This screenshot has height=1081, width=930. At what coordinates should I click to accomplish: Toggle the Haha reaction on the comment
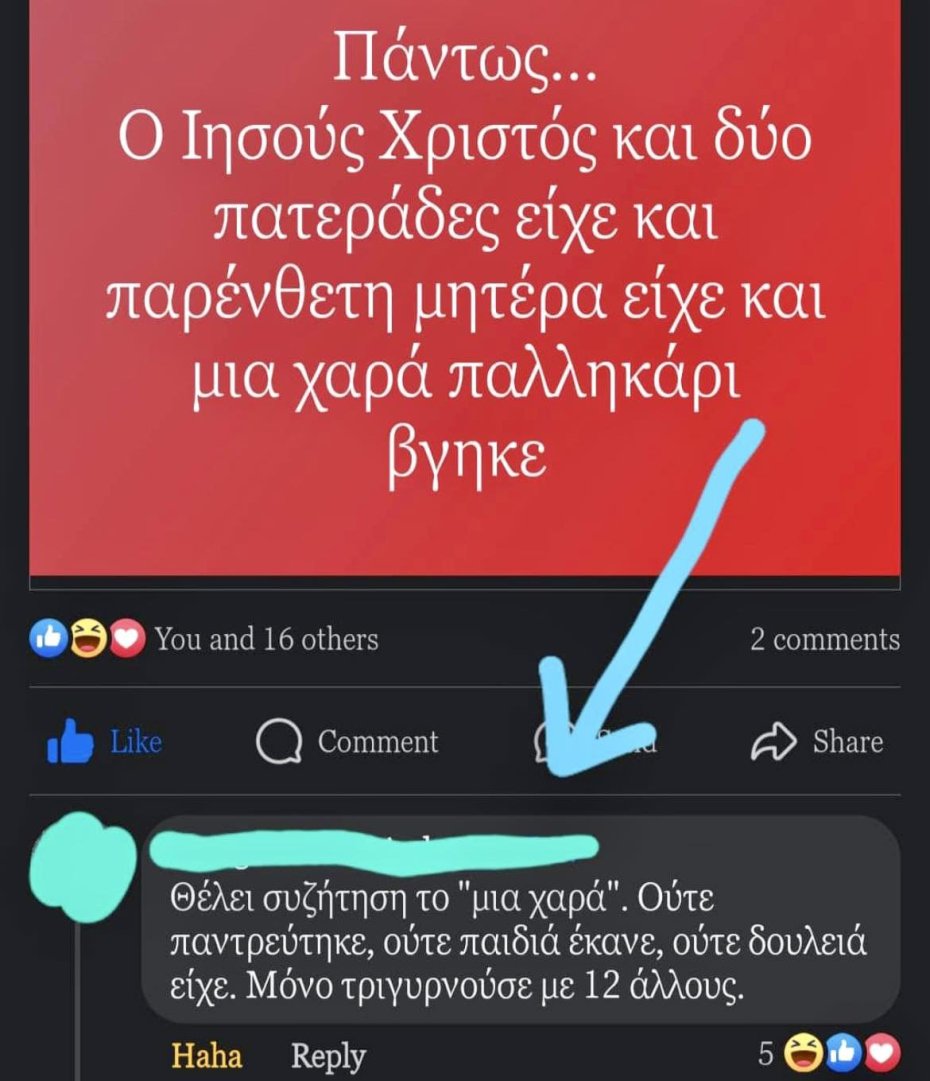tap(207, 1055)
